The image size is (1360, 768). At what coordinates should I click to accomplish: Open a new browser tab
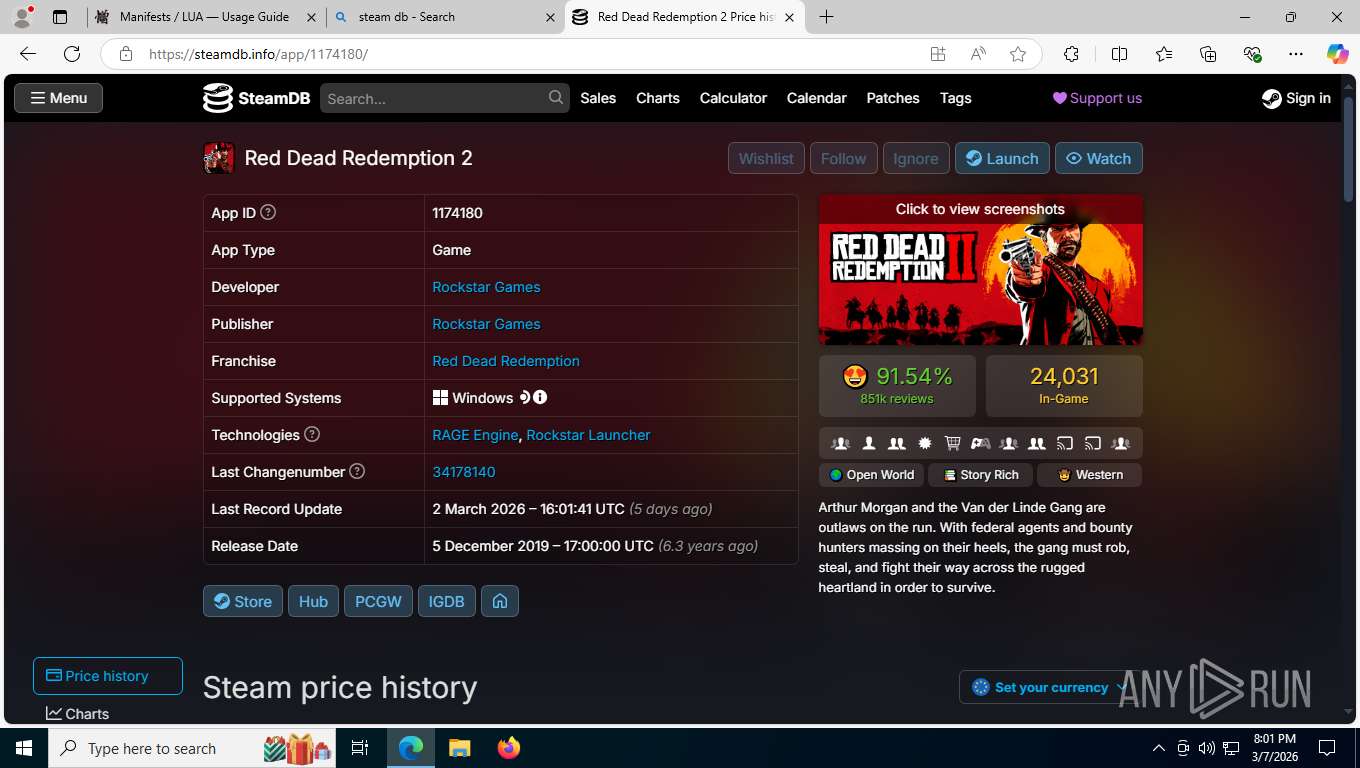(x=826, y=17)
